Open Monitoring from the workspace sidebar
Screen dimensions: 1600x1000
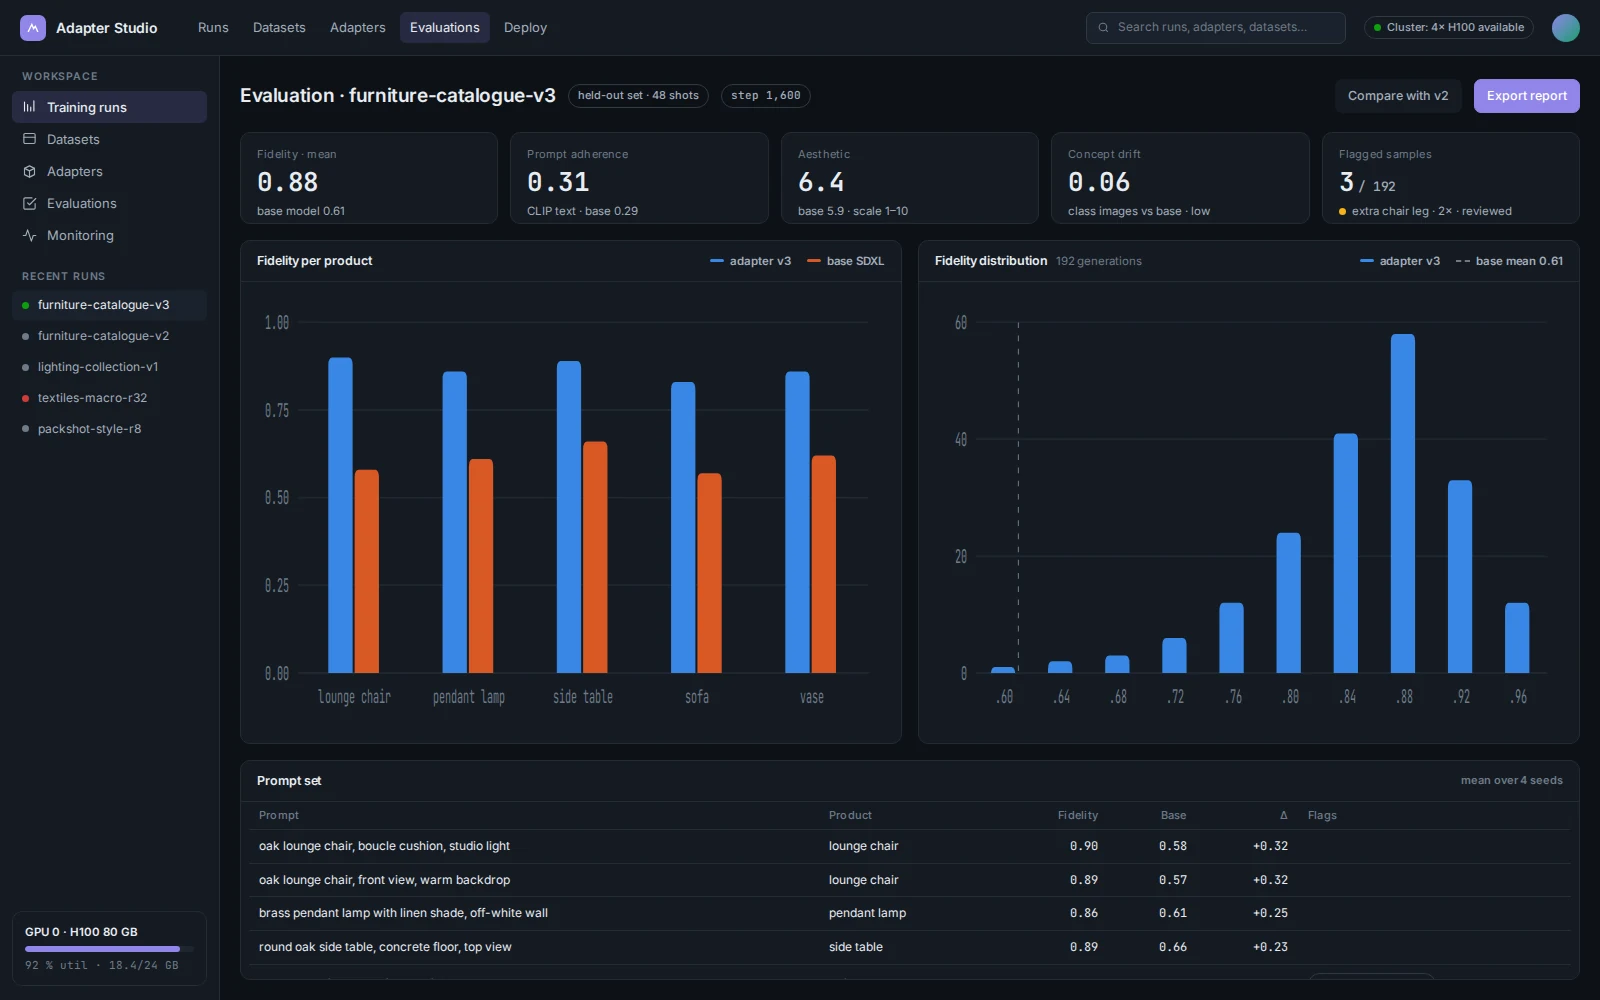109,235
